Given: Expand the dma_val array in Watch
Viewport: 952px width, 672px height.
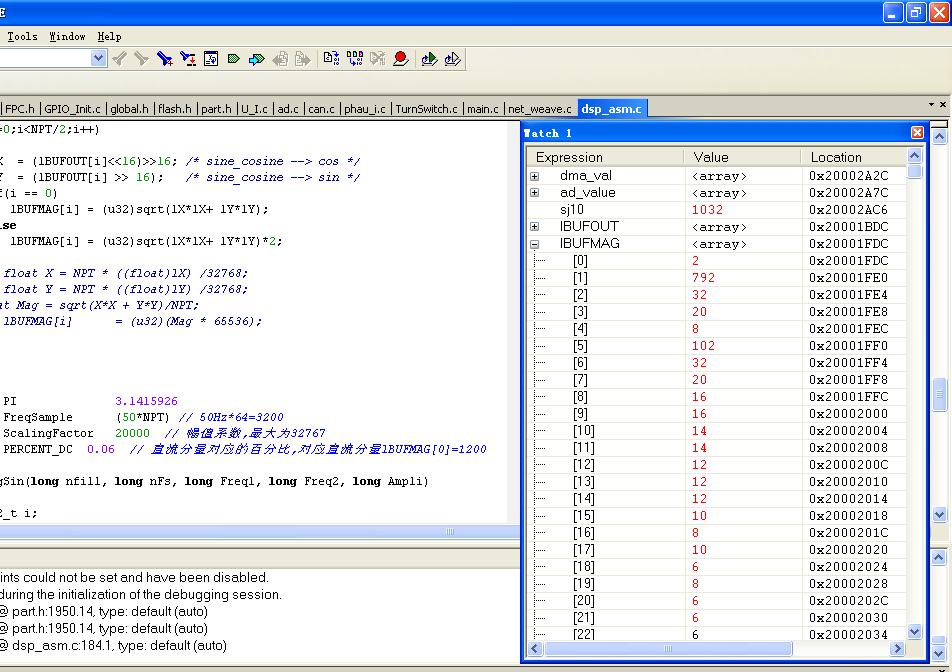Looking at the screenshot, I should pos(534,176).
